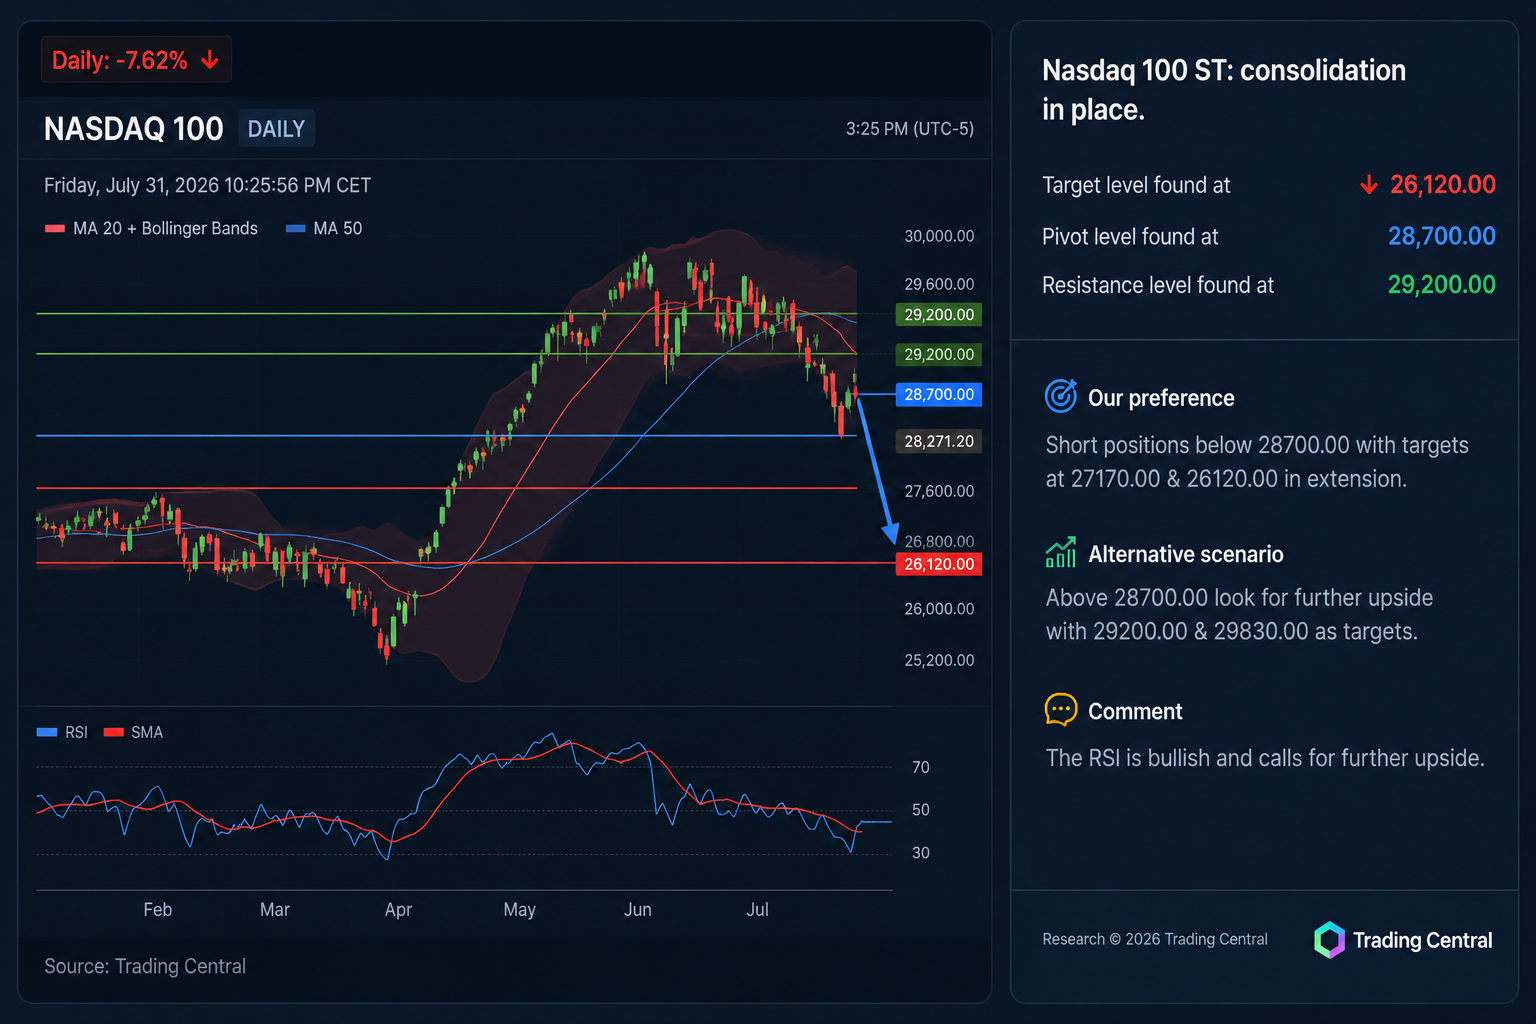1536x1024 pixels.
Task: Click the blue MA 50 legend color swatch
Action: click(296, 229)
